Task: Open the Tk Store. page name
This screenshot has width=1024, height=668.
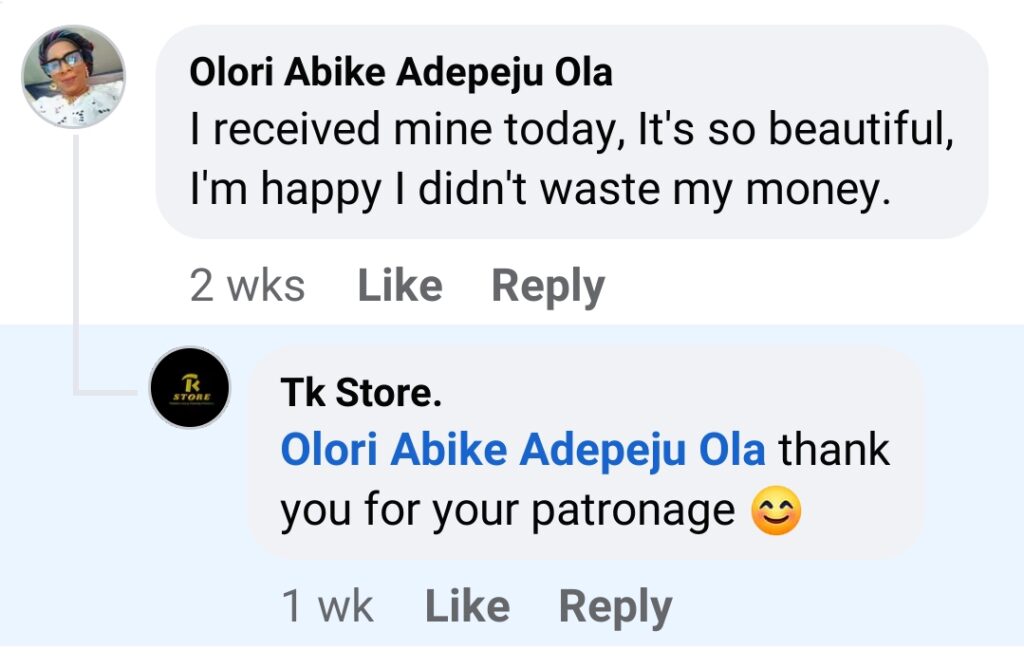Action: [361, 394]
